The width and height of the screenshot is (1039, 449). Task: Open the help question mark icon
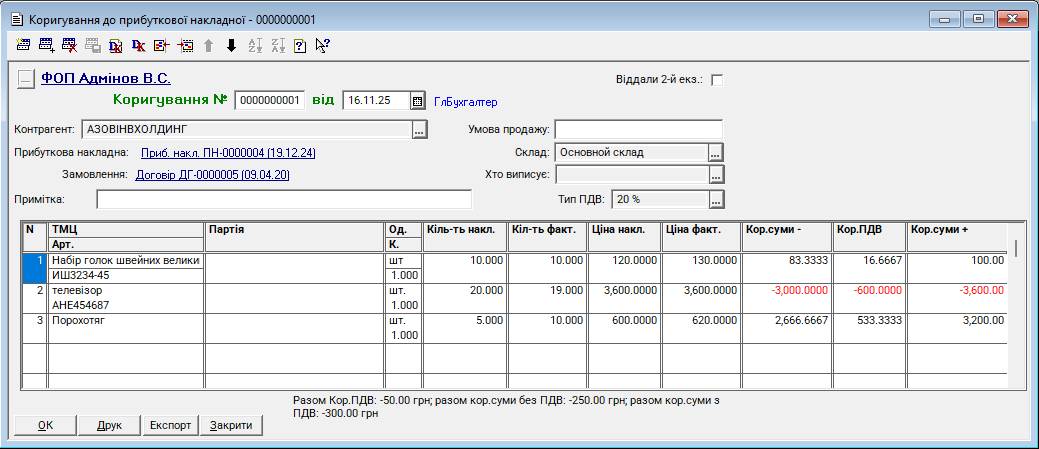300,45
